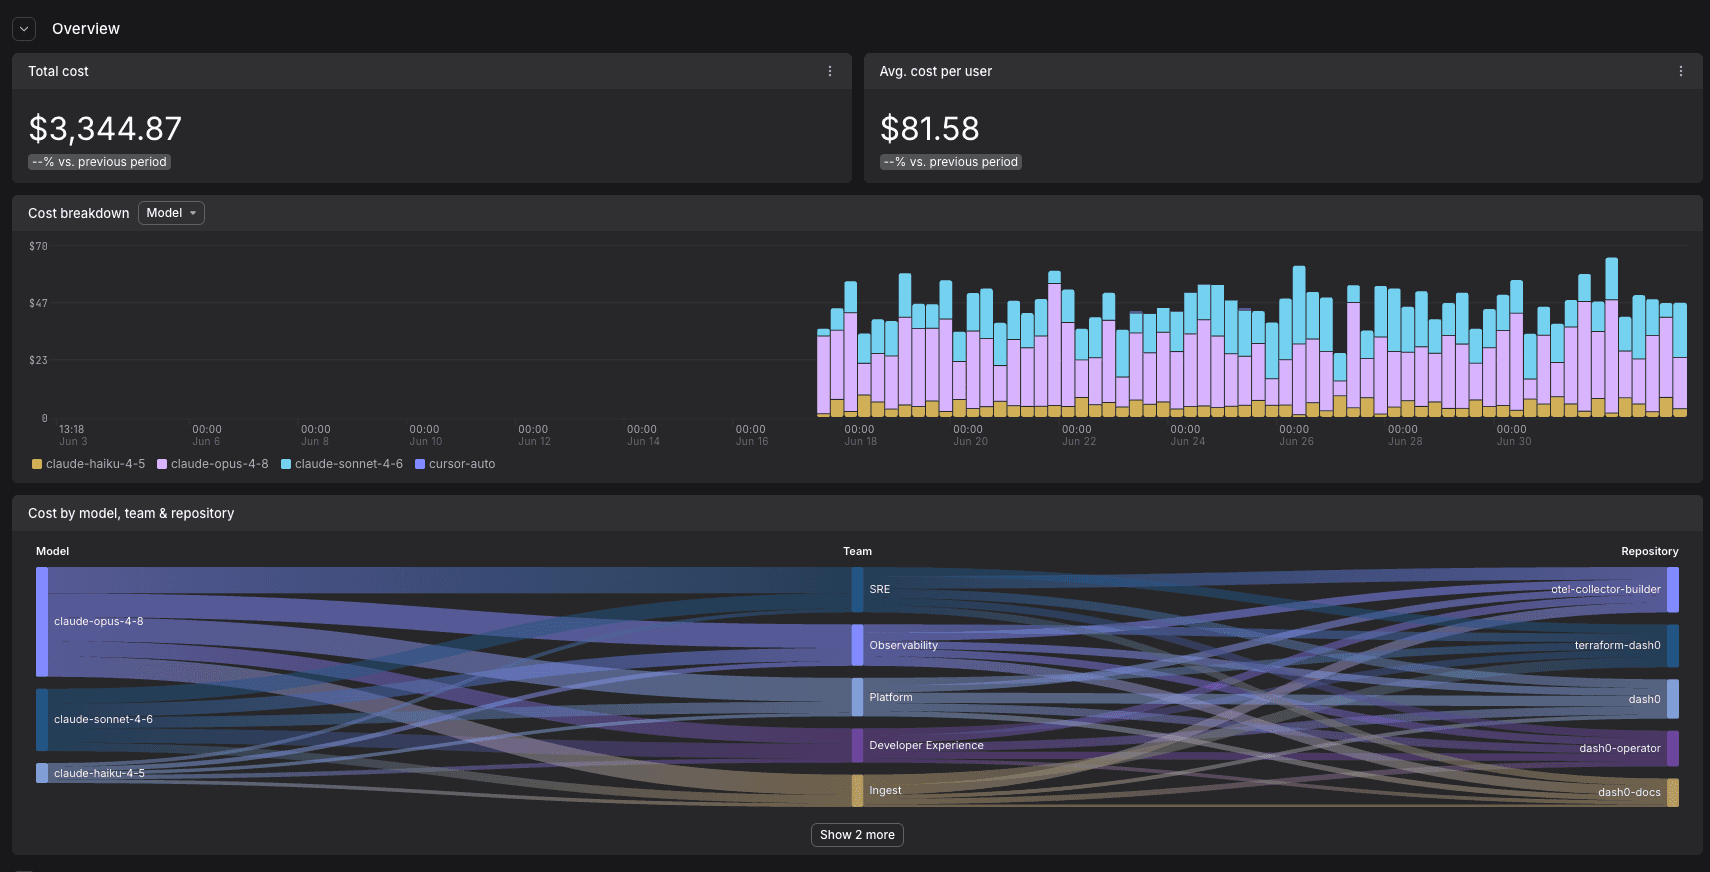The image size is (1710, 872).
Task: Select claude-haiku-4-5 Sankey model node
Action: tap(42, 773)
